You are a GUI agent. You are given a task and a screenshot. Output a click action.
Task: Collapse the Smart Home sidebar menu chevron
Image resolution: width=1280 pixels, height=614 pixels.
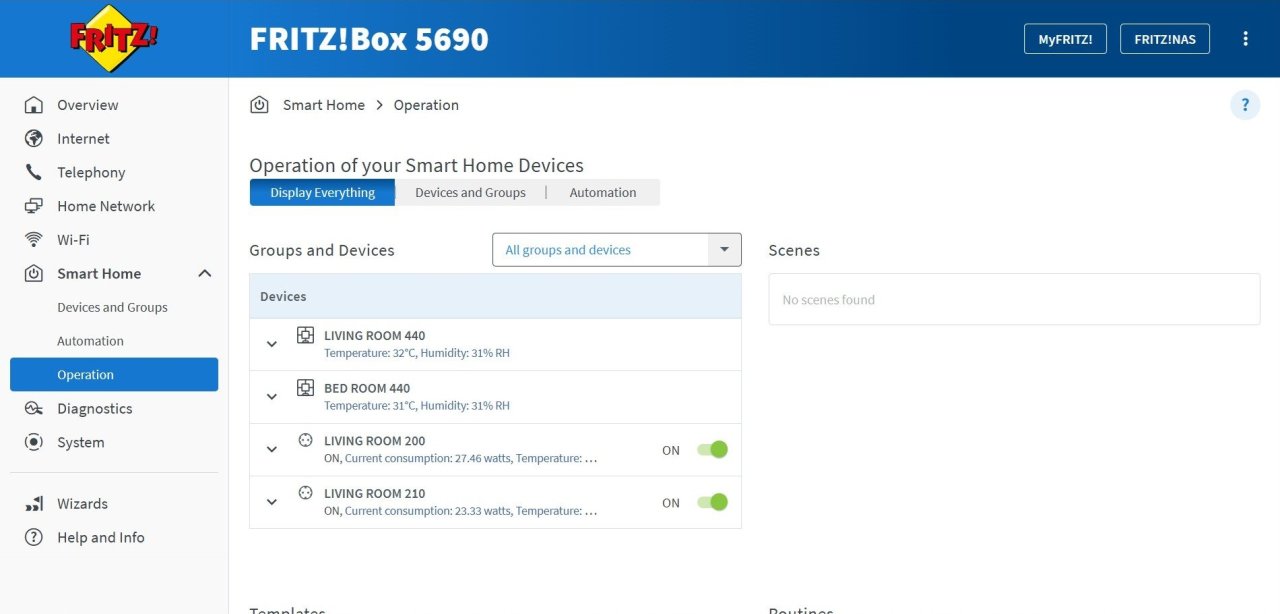click(x=205, y=273)
